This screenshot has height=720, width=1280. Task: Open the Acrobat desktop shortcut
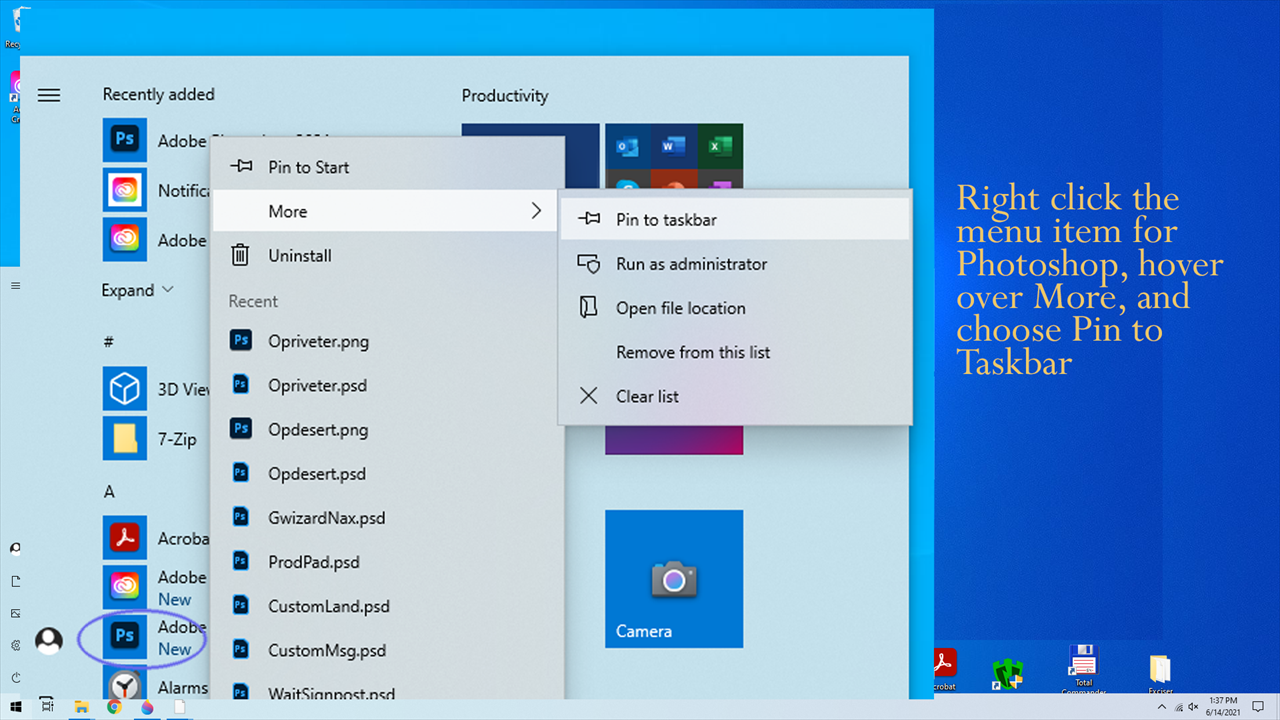click(x=943, y=669)
